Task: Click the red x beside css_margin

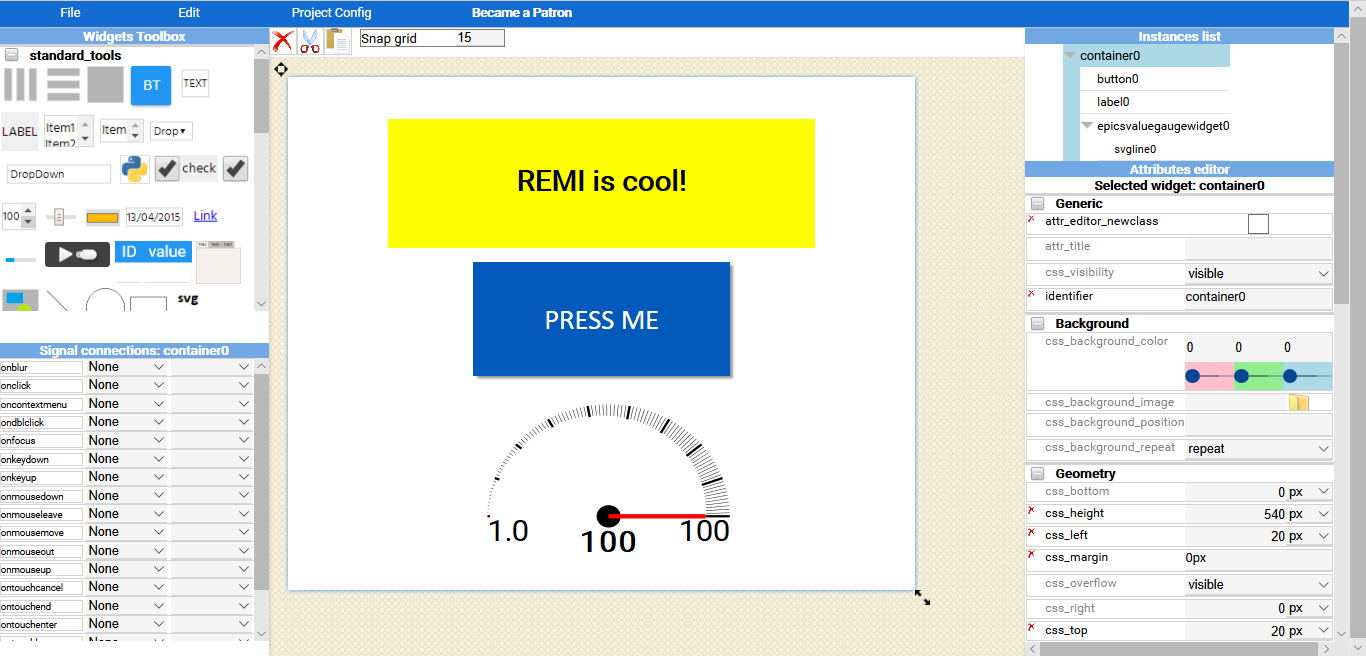Action: coord(1031,554)
